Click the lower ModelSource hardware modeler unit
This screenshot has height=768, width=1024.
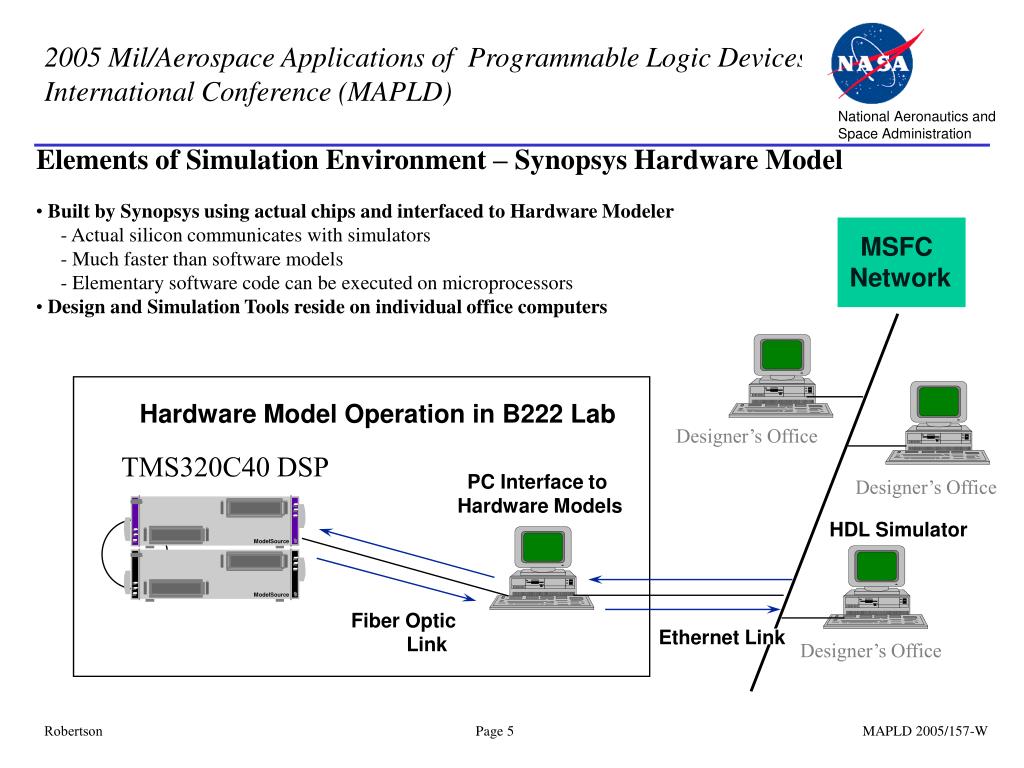coord(214,575)
